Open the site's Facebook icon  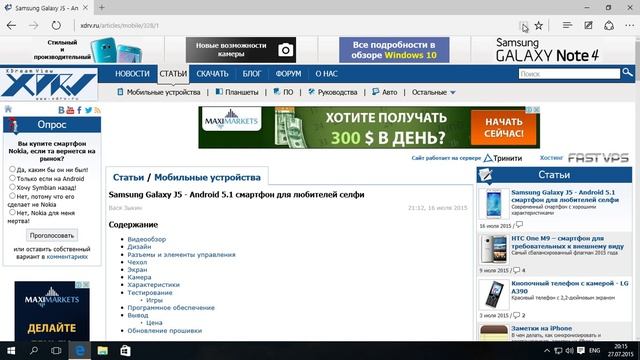[79, 110]
